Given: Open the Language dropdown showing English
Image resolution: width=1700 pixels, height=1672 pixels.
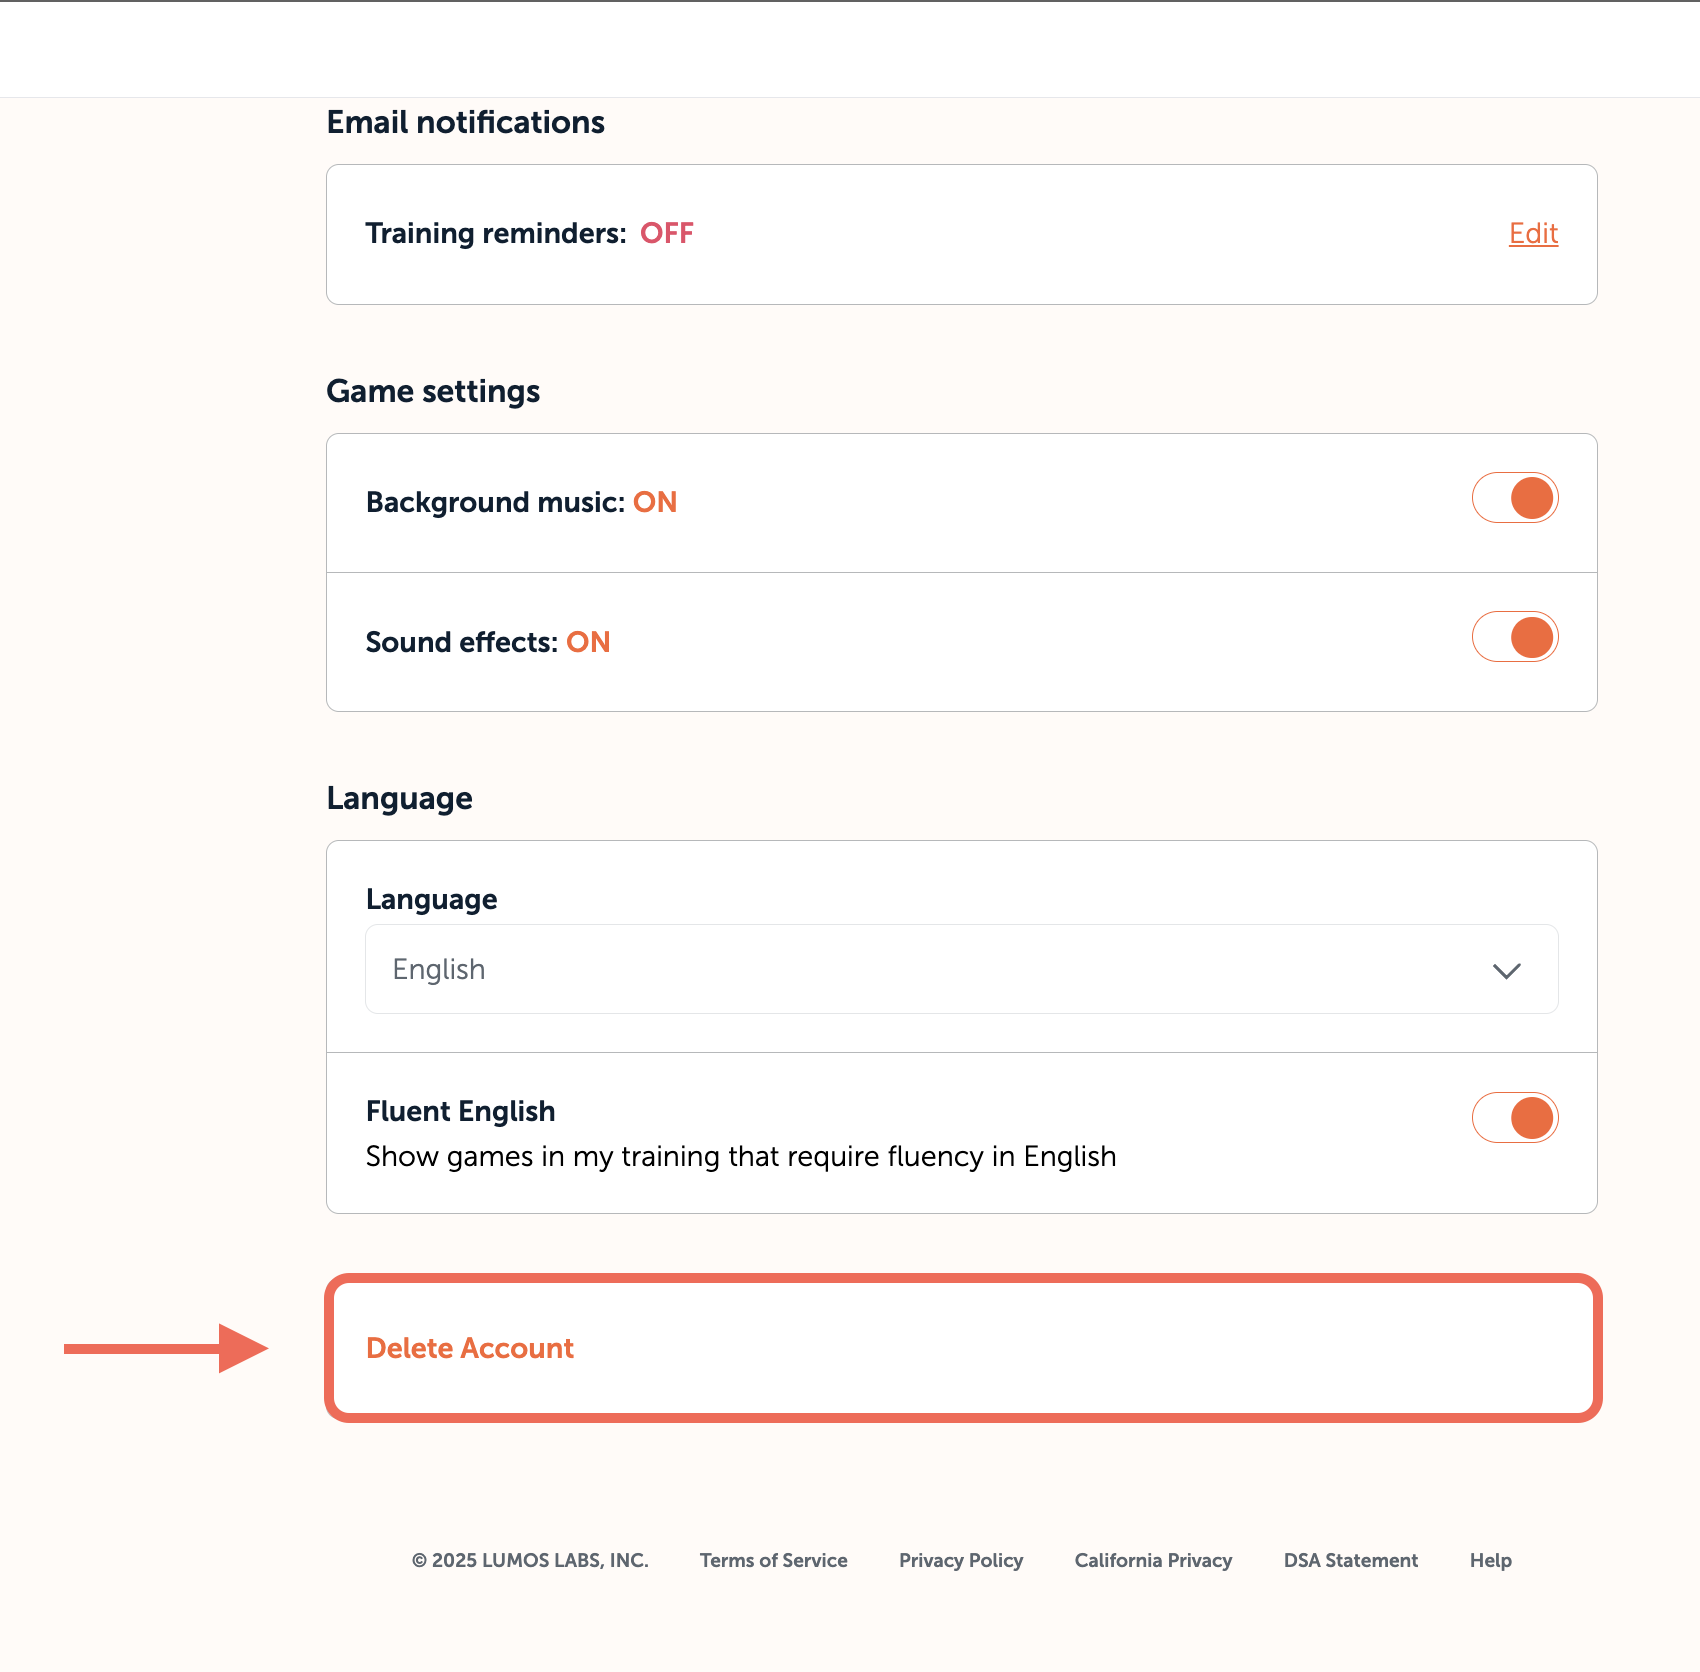Looking at the screenshot, I should coord(960,969).
